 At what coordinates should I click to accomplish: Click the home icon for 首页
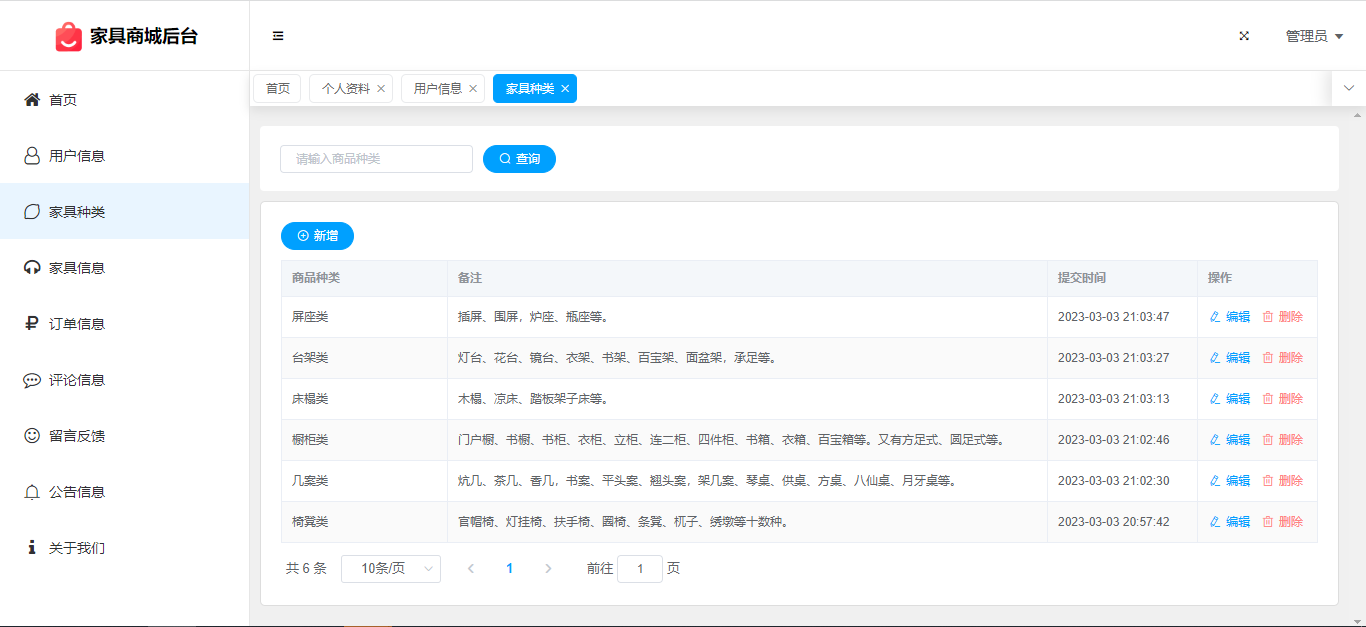[32, 100]
